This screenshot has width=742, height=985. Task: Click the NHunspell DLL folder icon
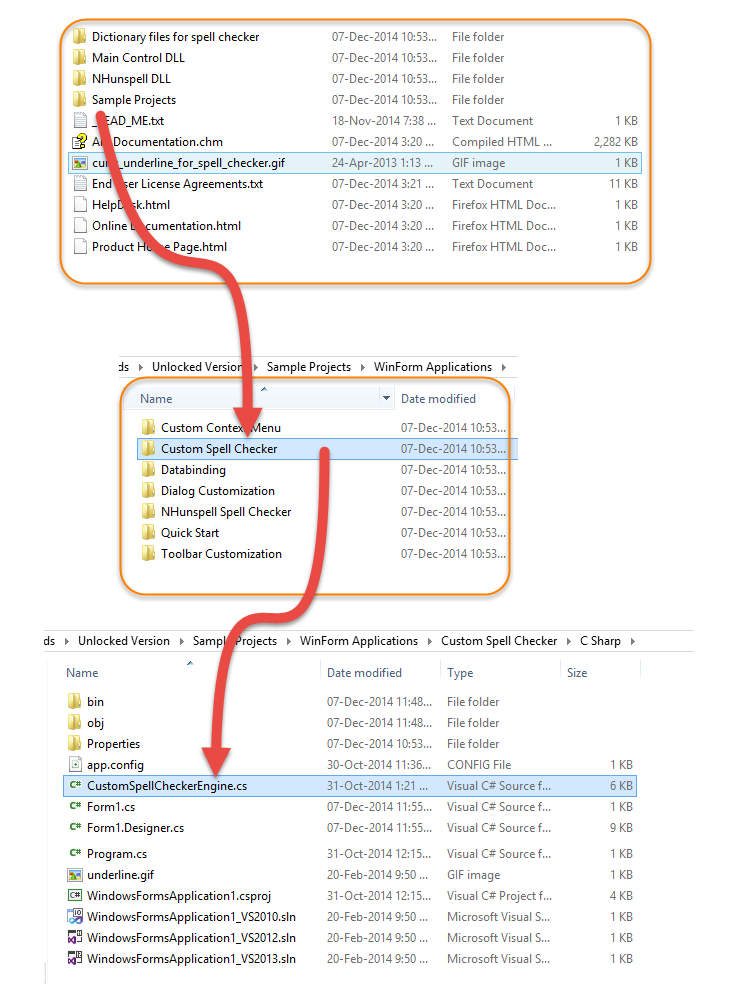80,79
